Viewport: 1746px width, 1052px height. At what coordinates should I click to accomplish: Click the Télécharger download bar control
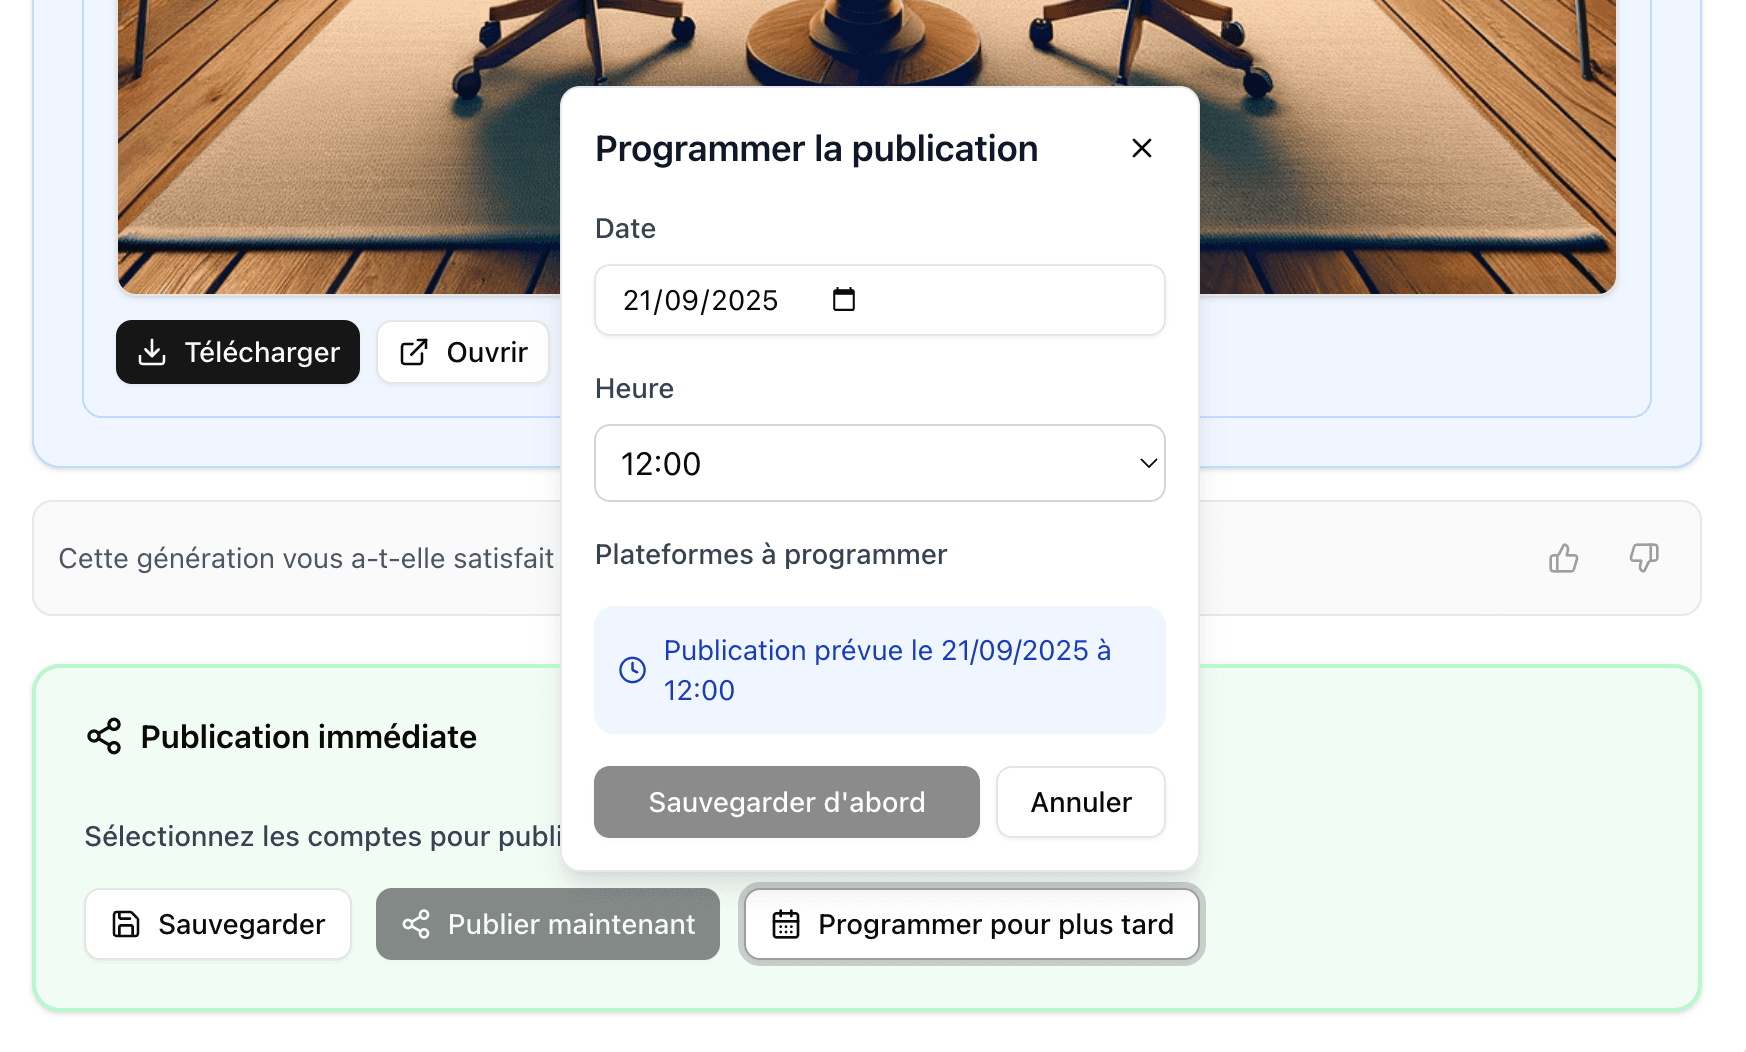coord(237,352)
